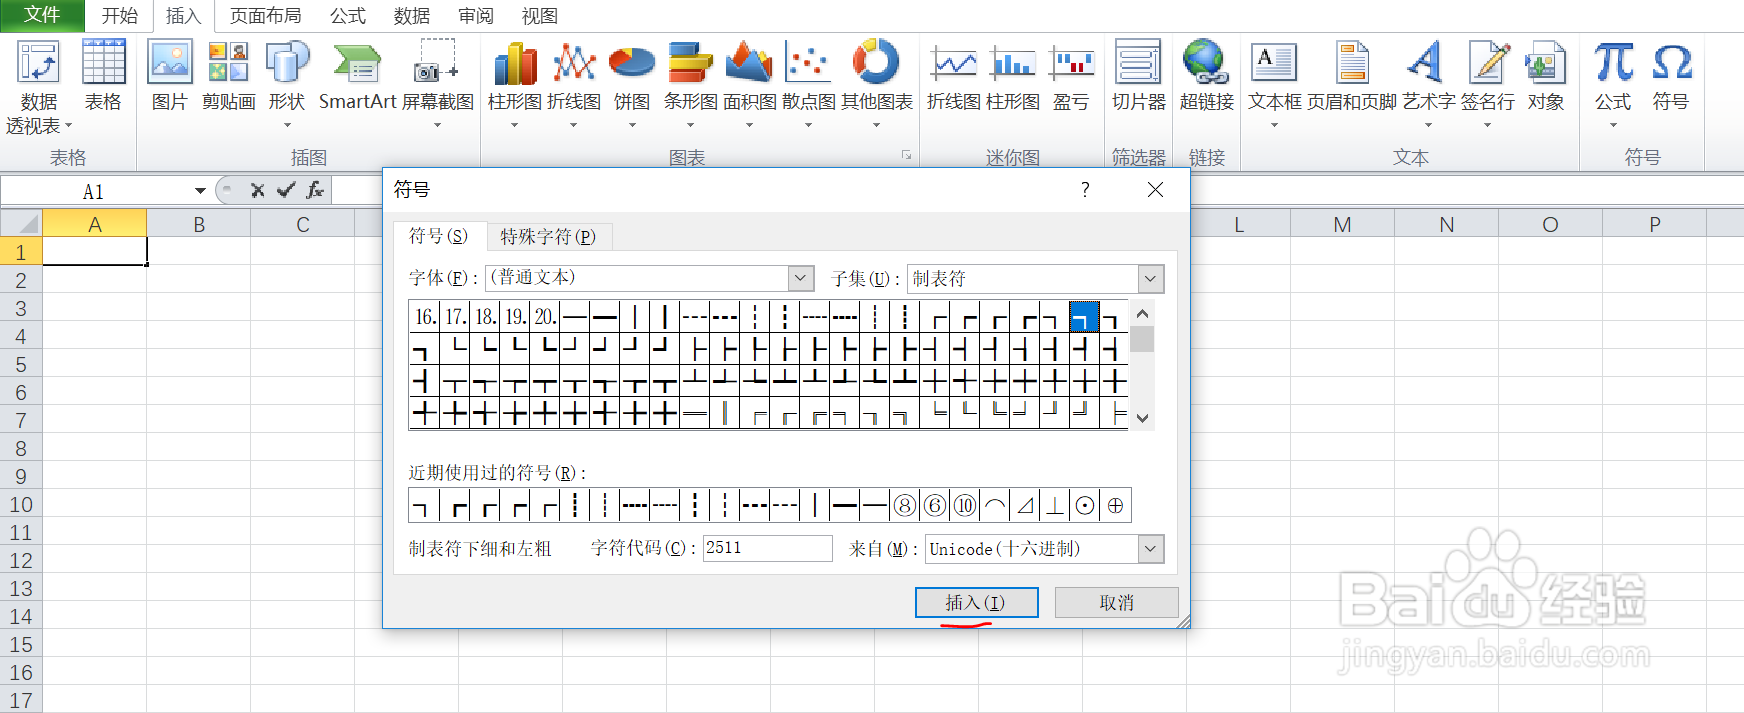The height and width of the screenshot is (713, 1744).
Task: Open Other Charts (其他图表)
Action: pyautogui.click(x=877, y=85)
